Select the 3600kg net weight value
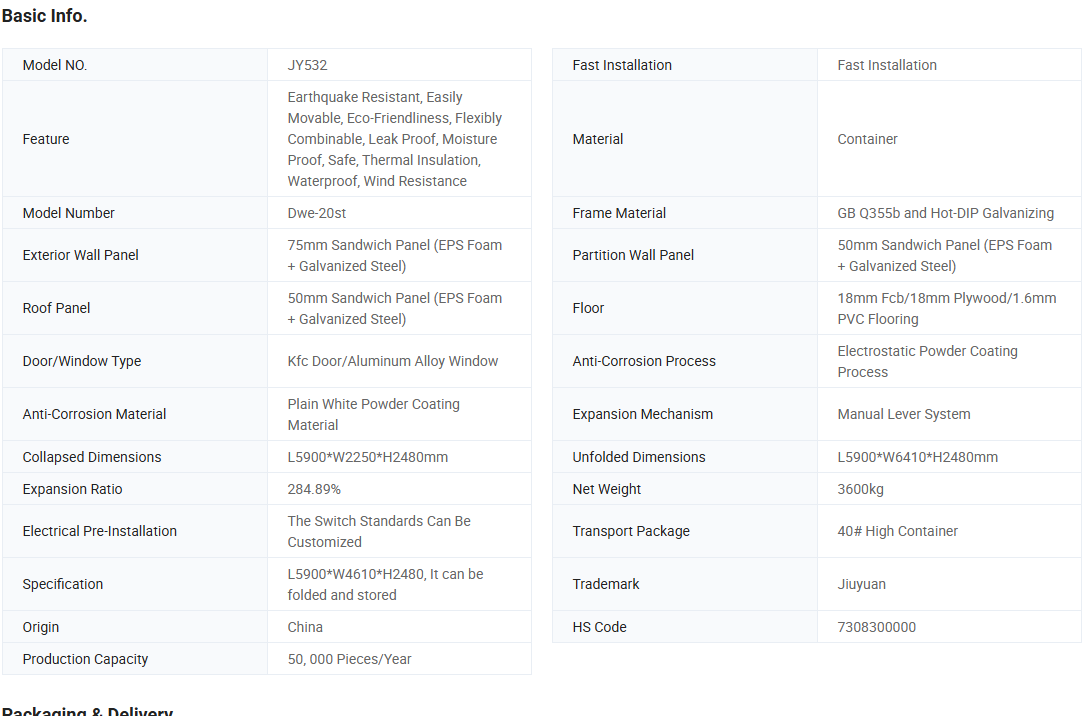Image resolution: width=1088 pixels, height=716 pixels. [x=860, y=489]
